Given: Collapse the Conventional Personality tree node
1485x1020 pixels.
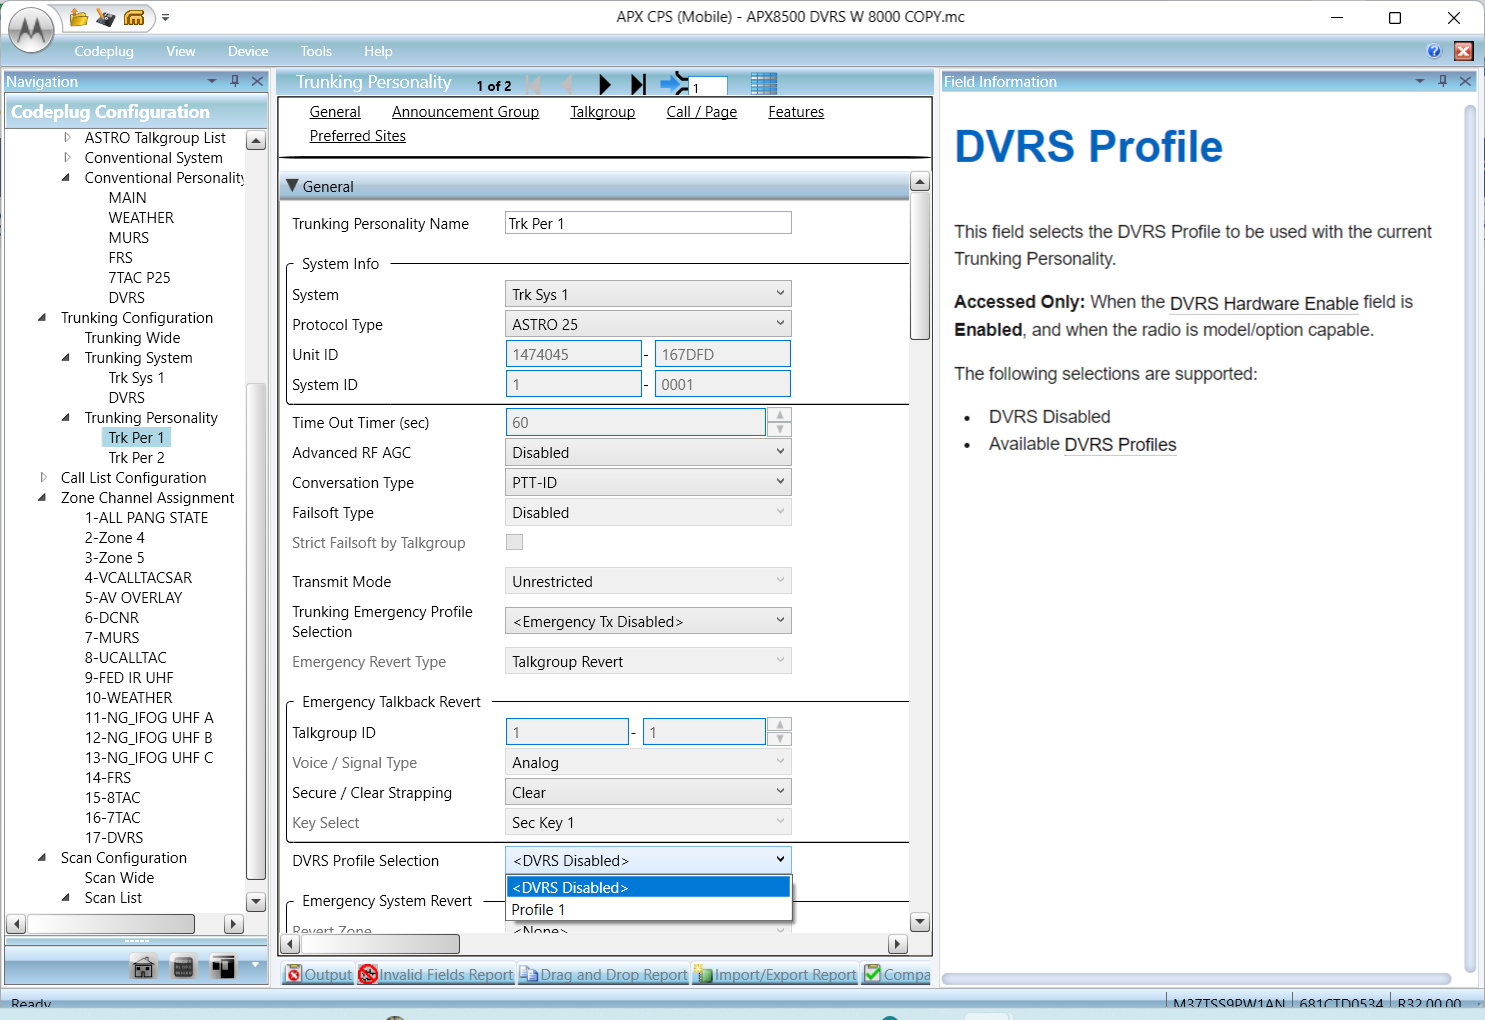Looking at the screenshot, I should [x=66, y=178].
